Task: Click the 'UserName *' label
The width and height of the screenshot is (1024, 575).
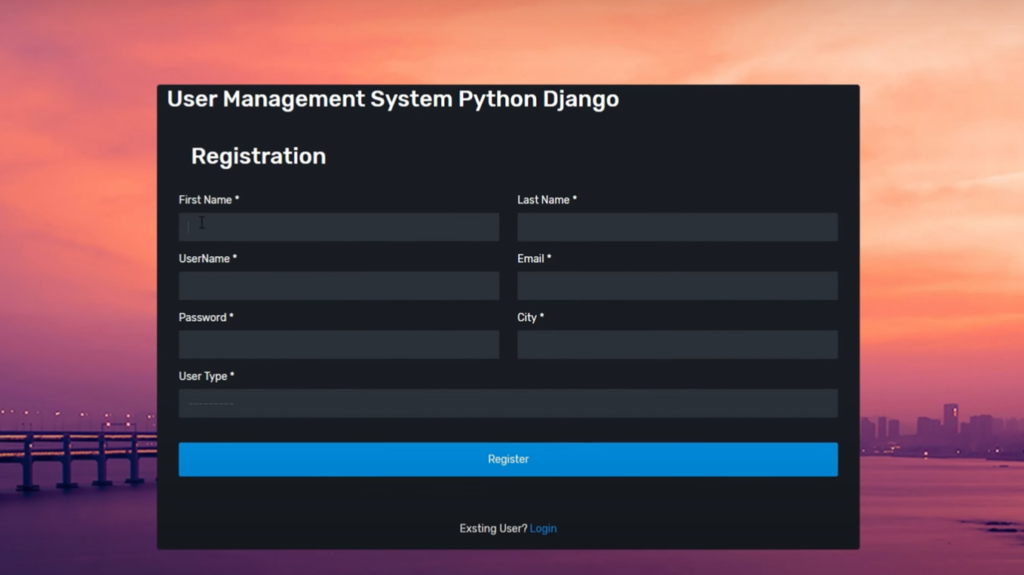Action: (x=208, y=259)
